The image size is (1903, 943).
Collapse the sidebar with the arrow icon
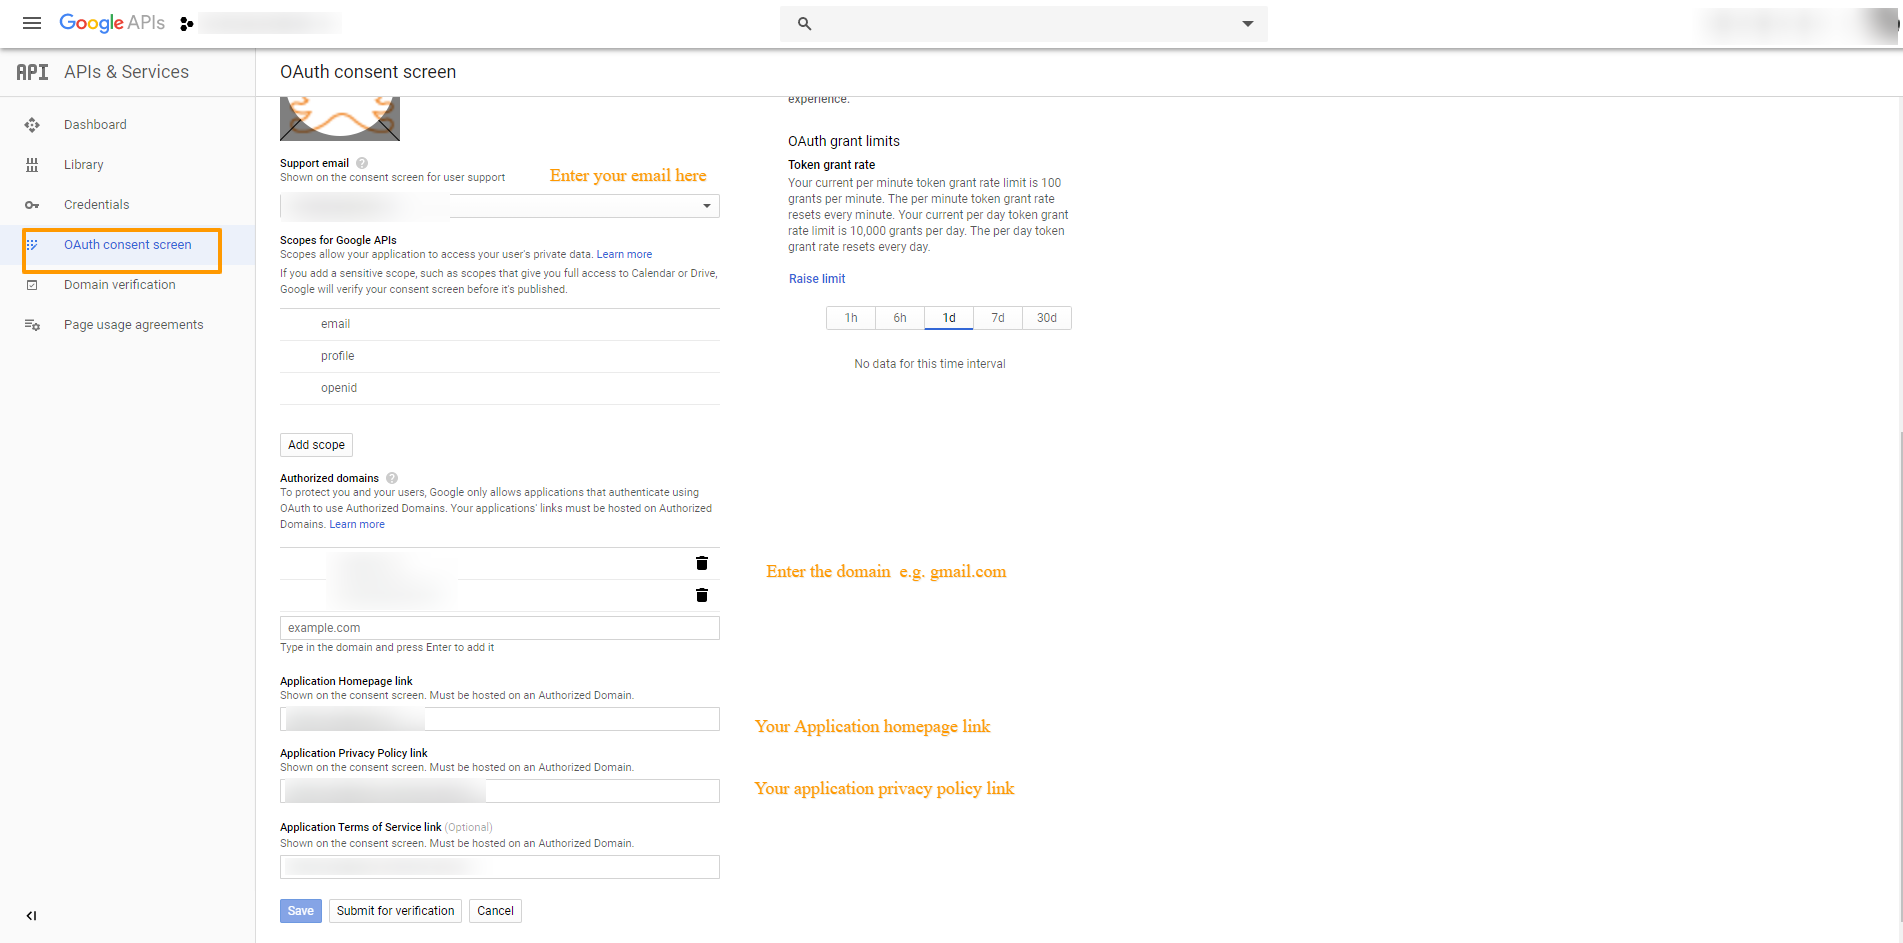[32, 915]
